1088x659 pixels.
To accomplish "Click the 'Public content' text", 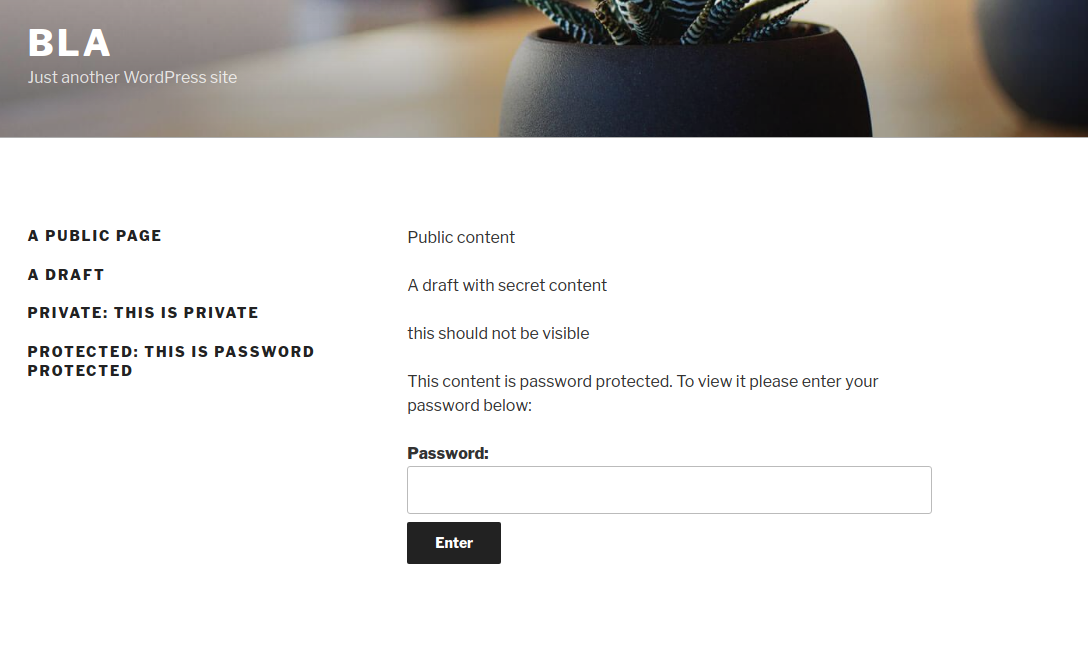I will click(x=461, y=237).
